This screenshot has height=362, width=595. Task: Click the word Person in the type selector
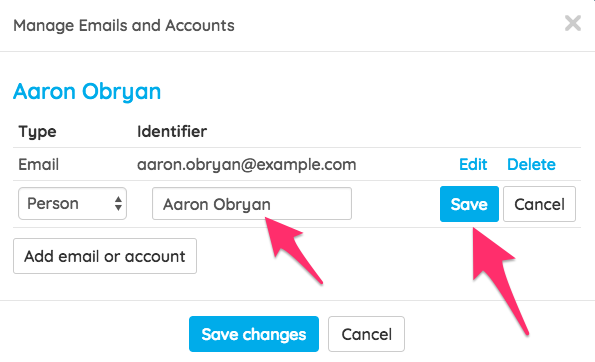pos(53,204)
